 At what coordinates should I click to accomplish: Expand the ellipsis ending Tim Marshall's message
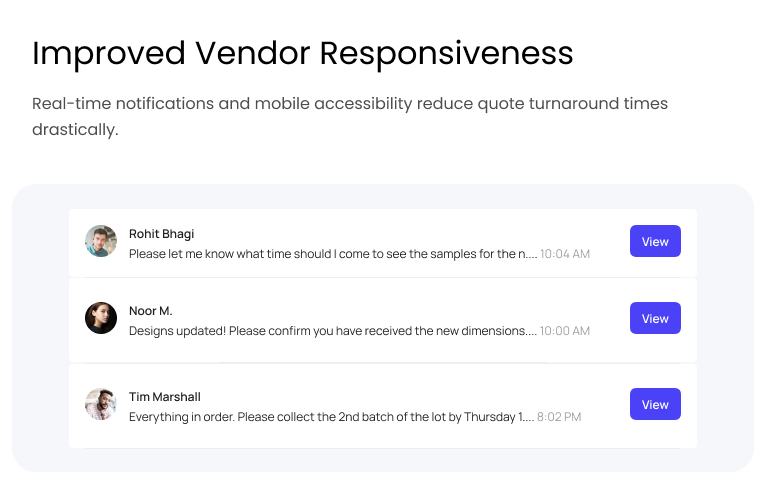[528, 418]
